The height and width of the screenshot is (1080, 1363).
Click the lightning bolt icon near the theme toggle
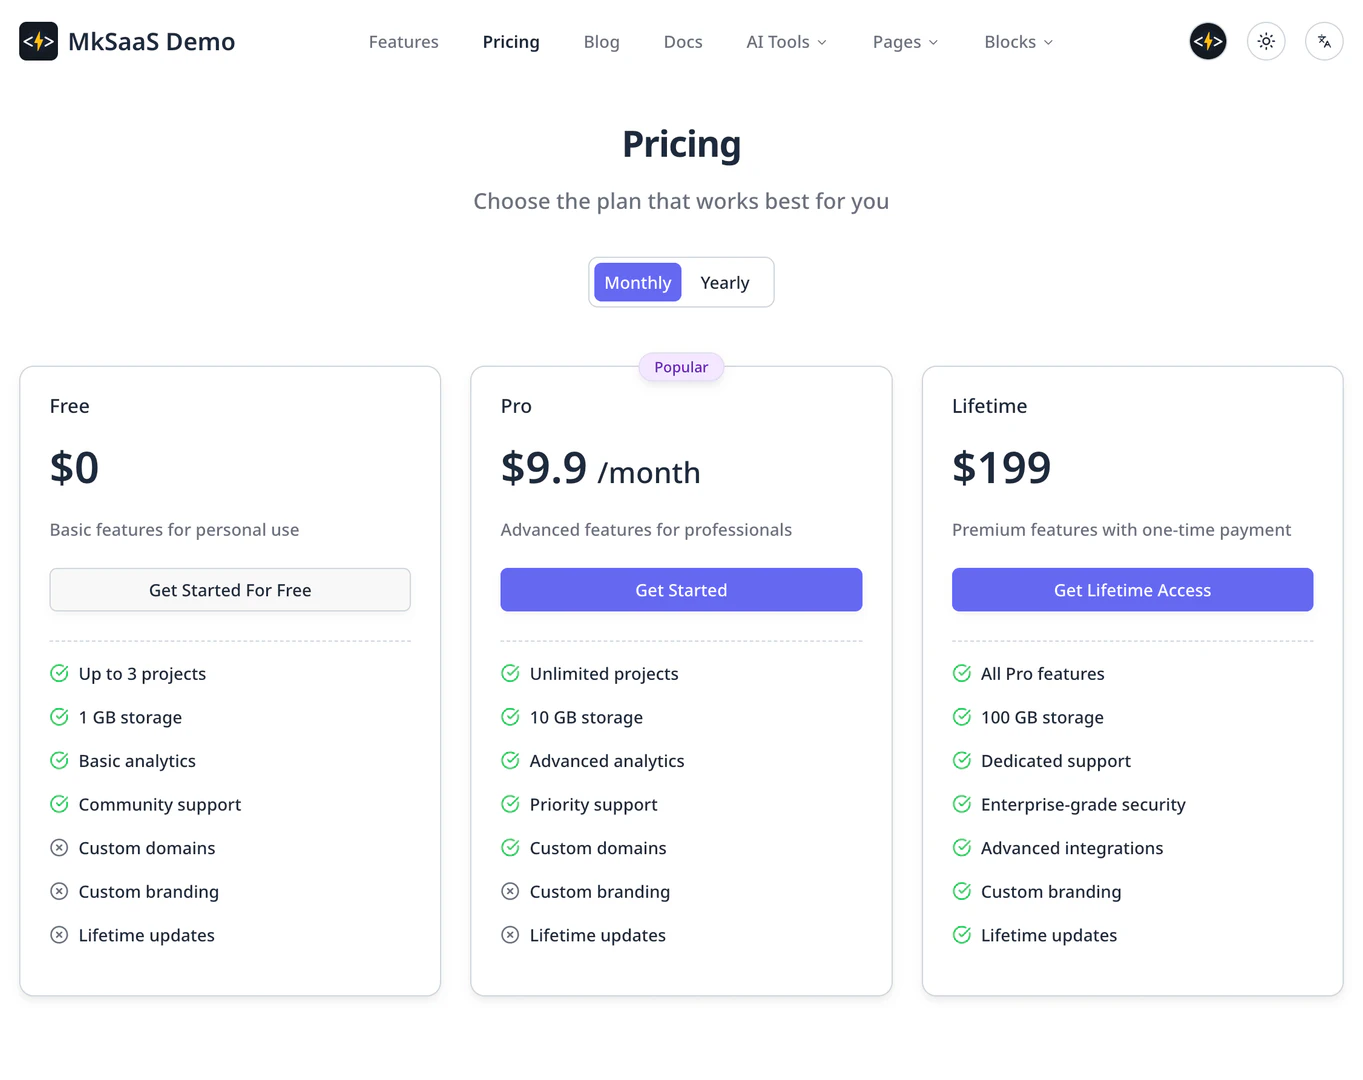(1207, 41)
